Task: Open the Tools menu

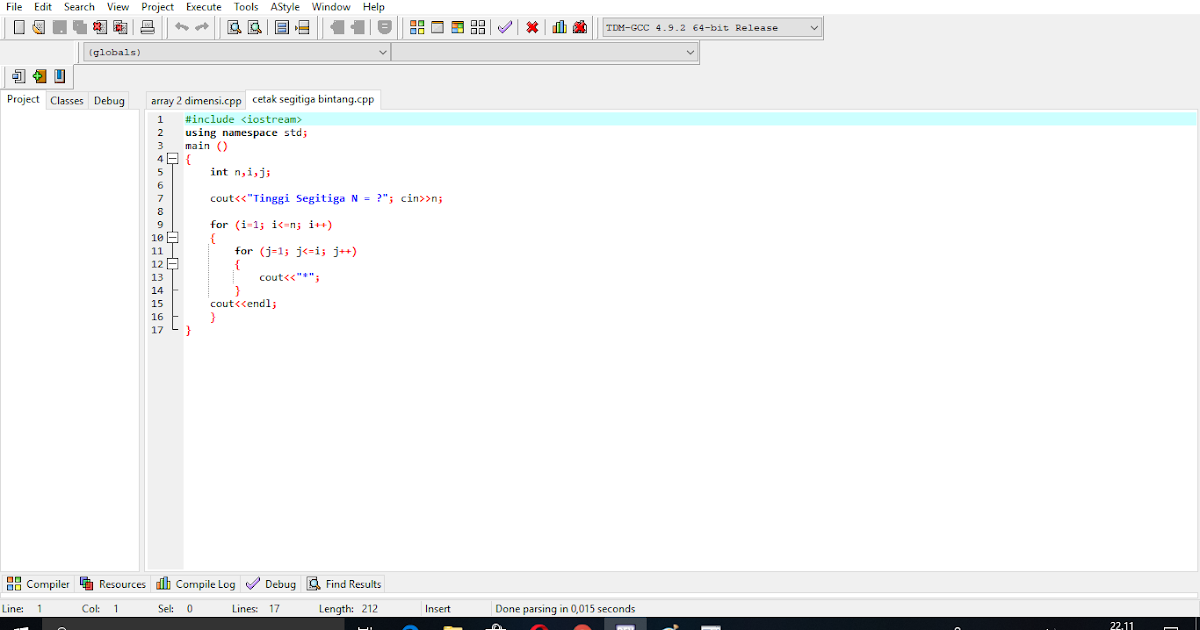Action: (246, 7)
